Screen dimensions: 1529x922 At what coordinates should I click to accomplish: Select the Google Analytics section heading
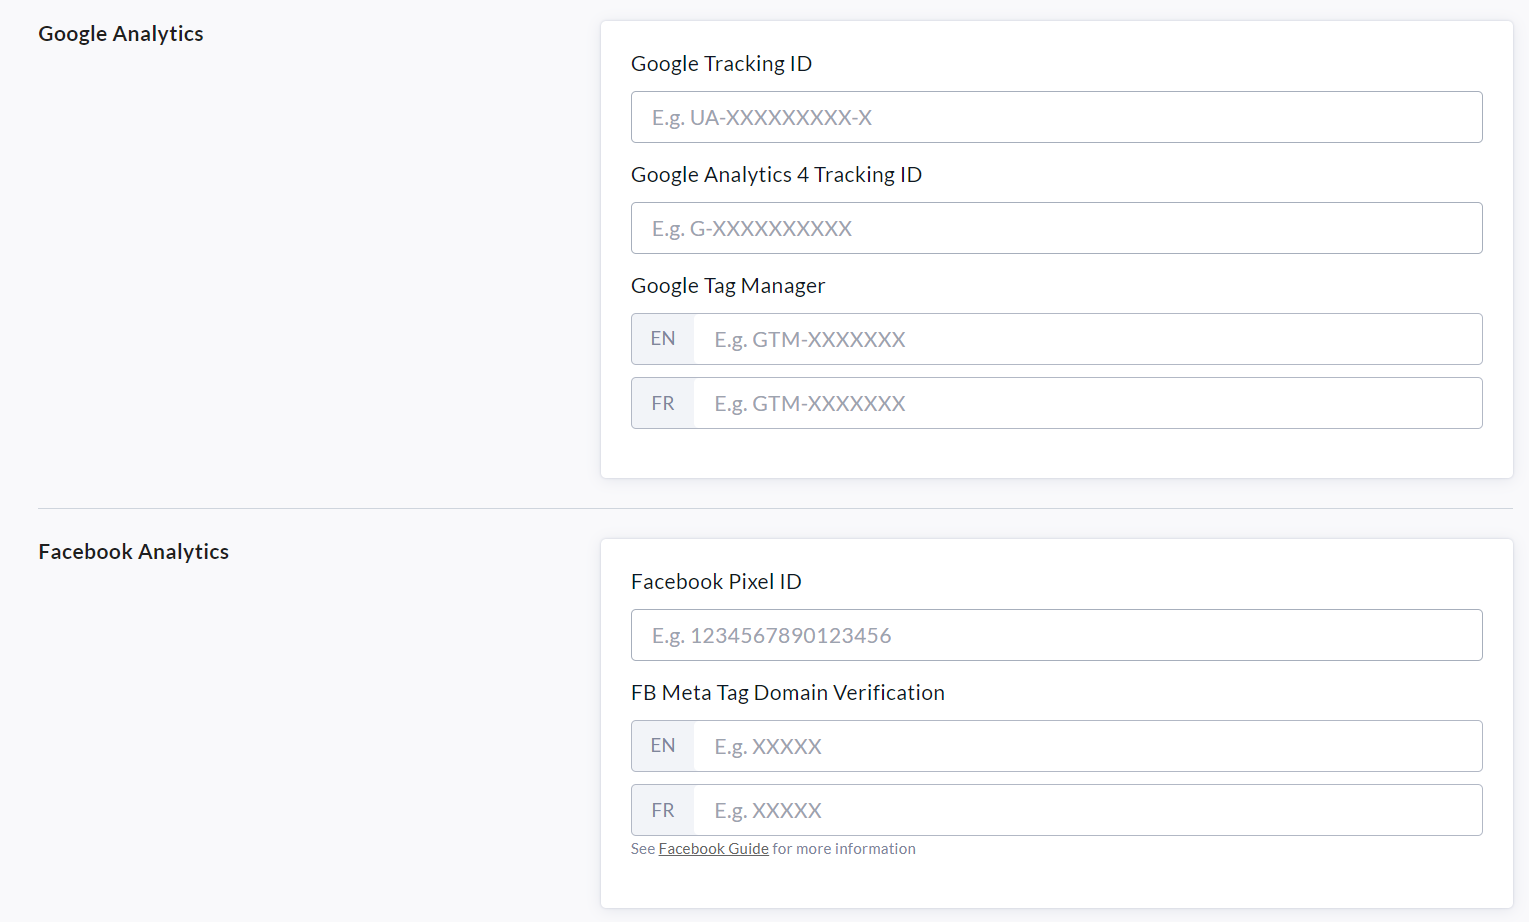pos(121,34)
